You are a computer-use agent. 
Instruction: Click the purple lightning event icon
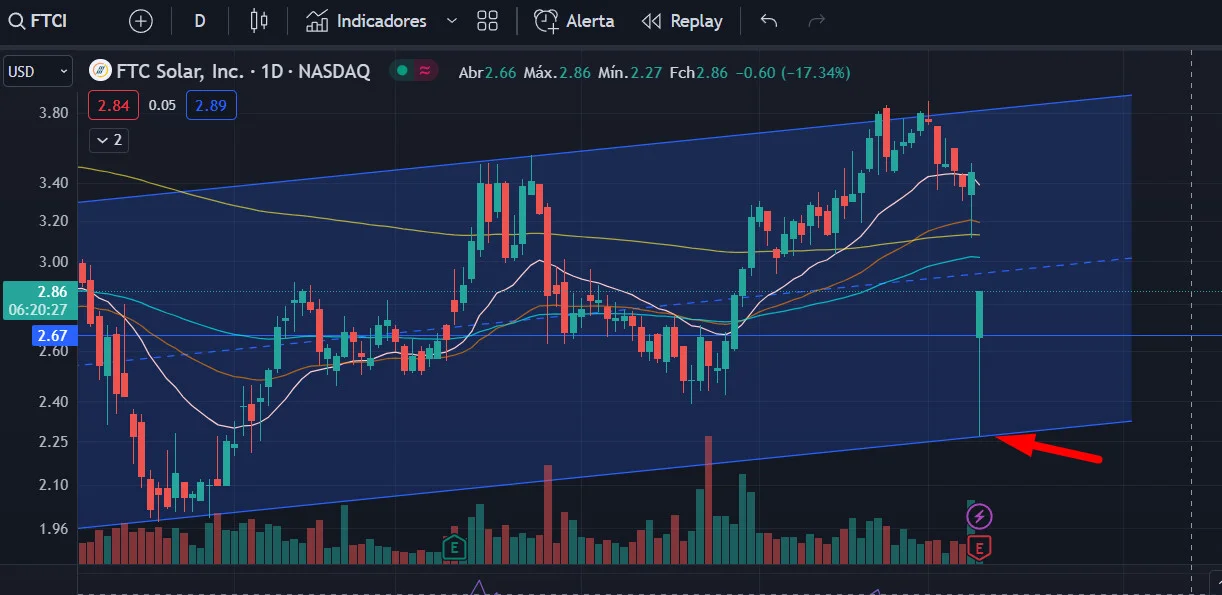point(979,516)
